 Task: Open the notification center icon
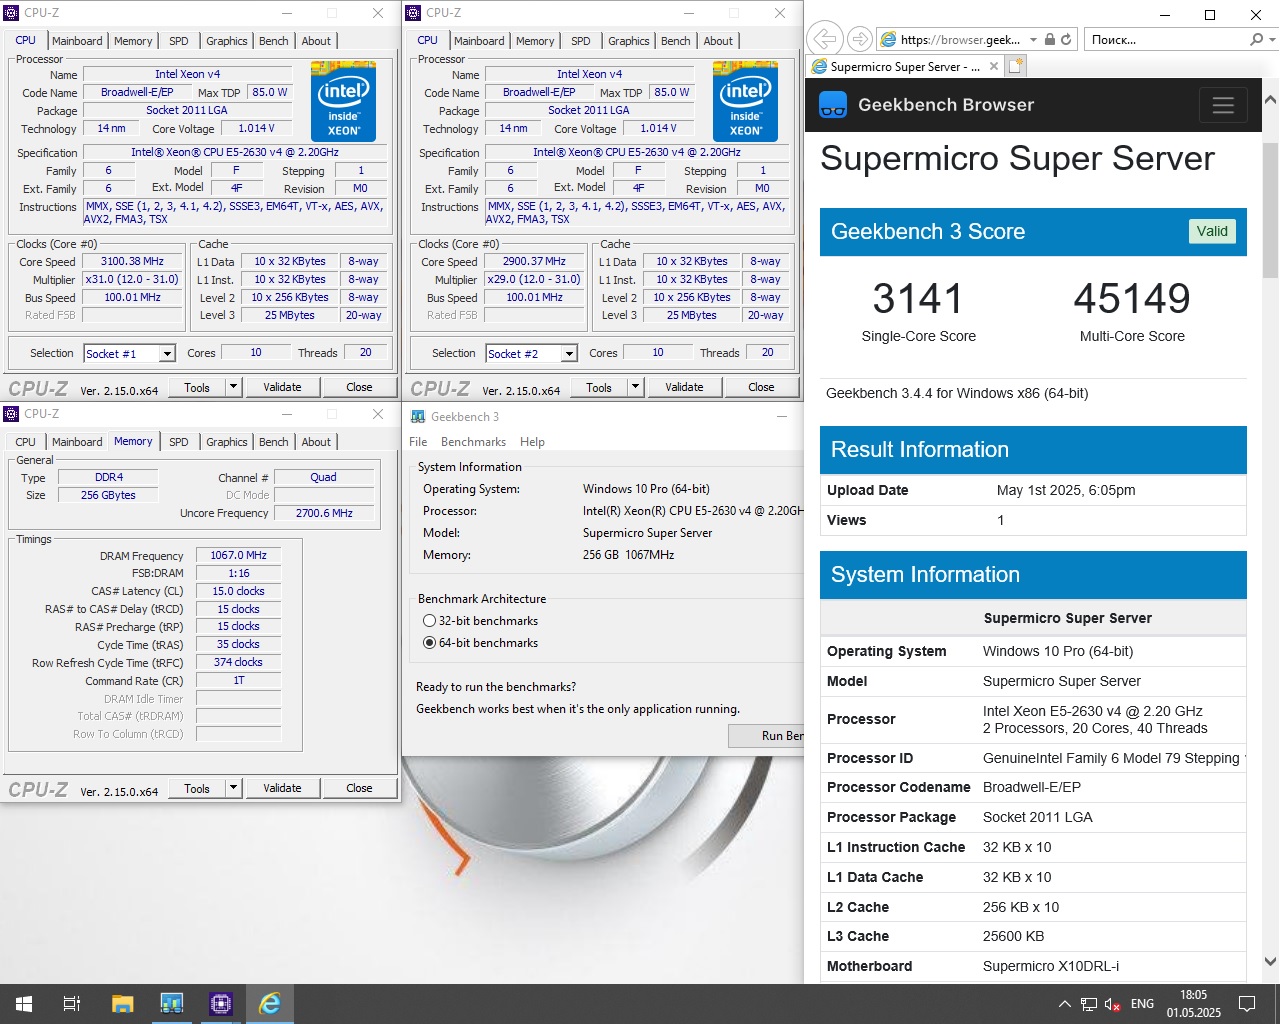tap(1247, 1004)
